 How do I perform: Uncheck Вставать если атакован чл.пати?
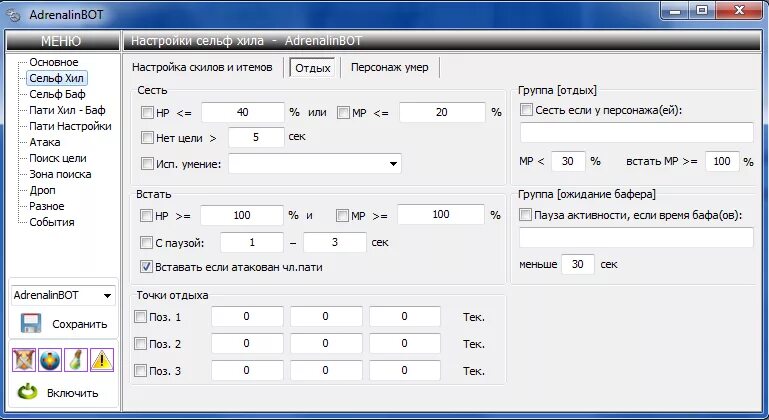tap(146, 267)
